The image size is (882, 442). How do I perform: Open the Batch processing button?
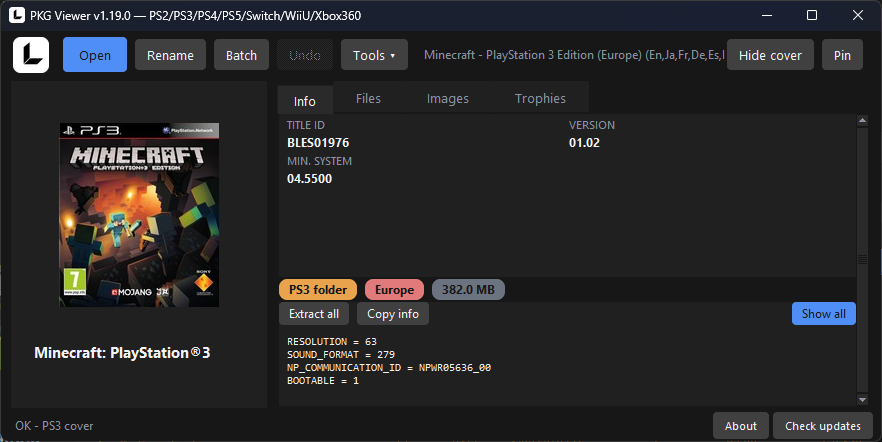click(241, 55)
